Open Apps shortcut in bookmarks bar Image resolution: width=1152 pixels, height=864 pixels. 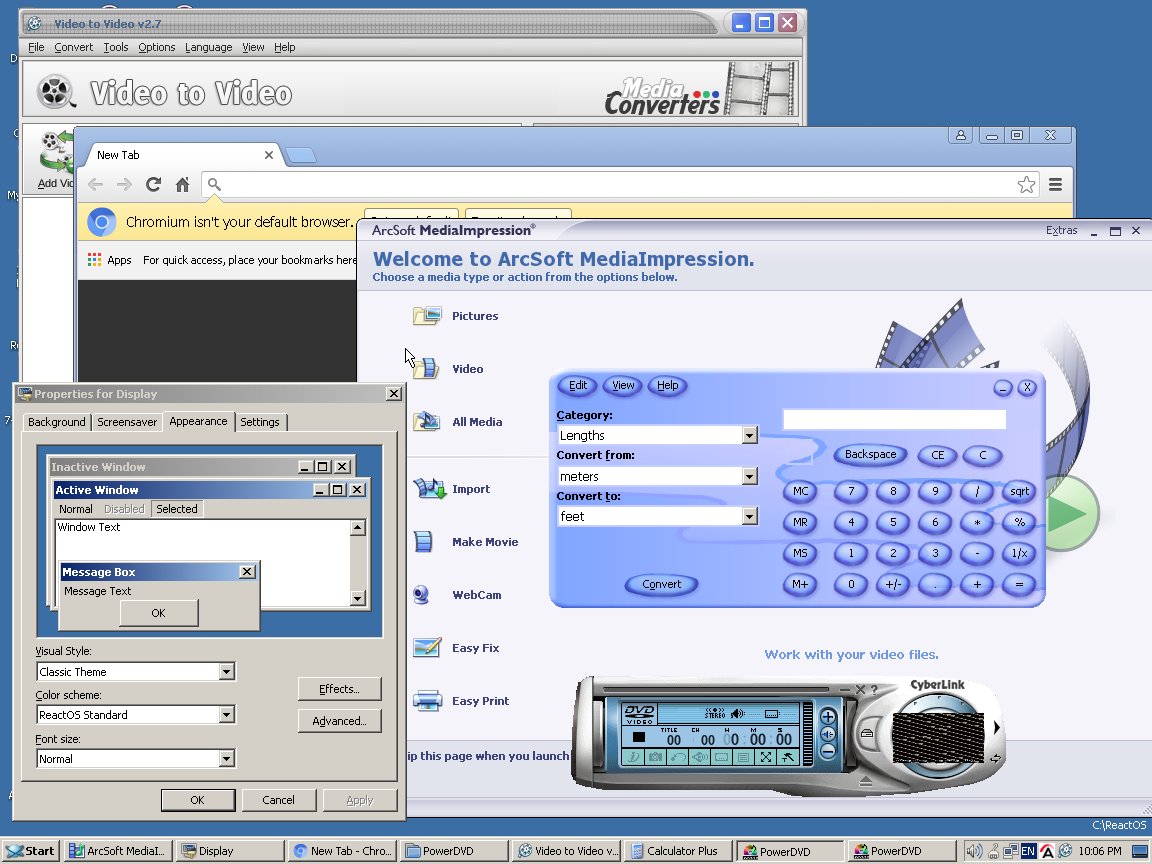click(109, 260)
